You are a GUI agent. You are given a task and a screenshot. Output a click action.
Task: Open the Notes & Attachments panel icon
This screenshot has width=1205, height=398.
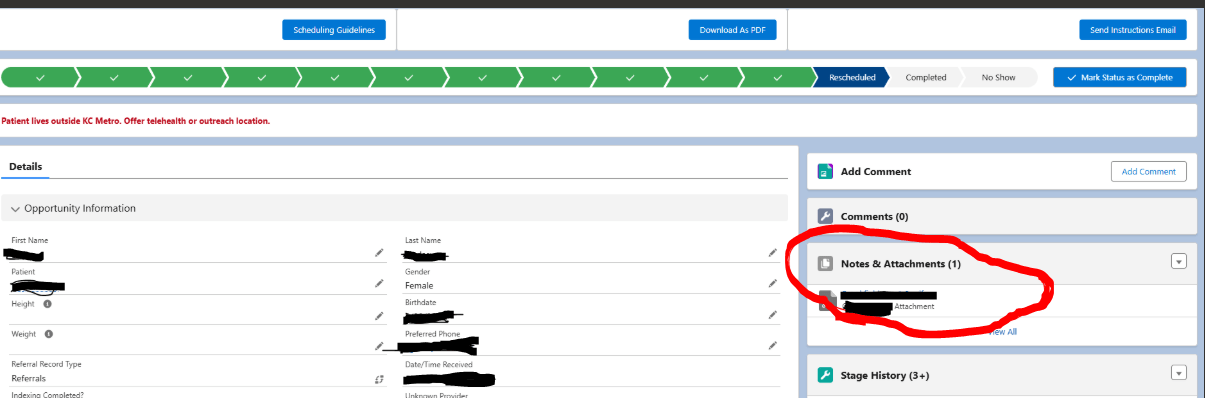825,264
